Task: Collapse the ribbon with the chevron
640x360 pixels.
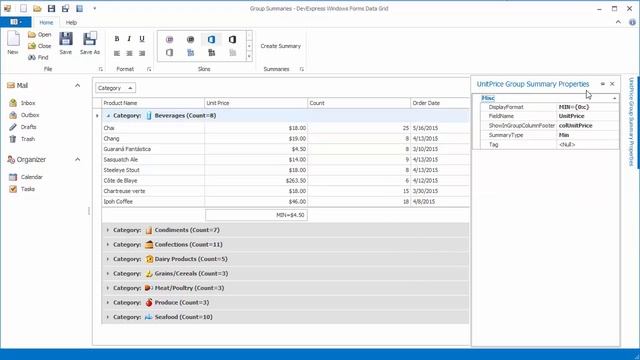Action: 618,22
